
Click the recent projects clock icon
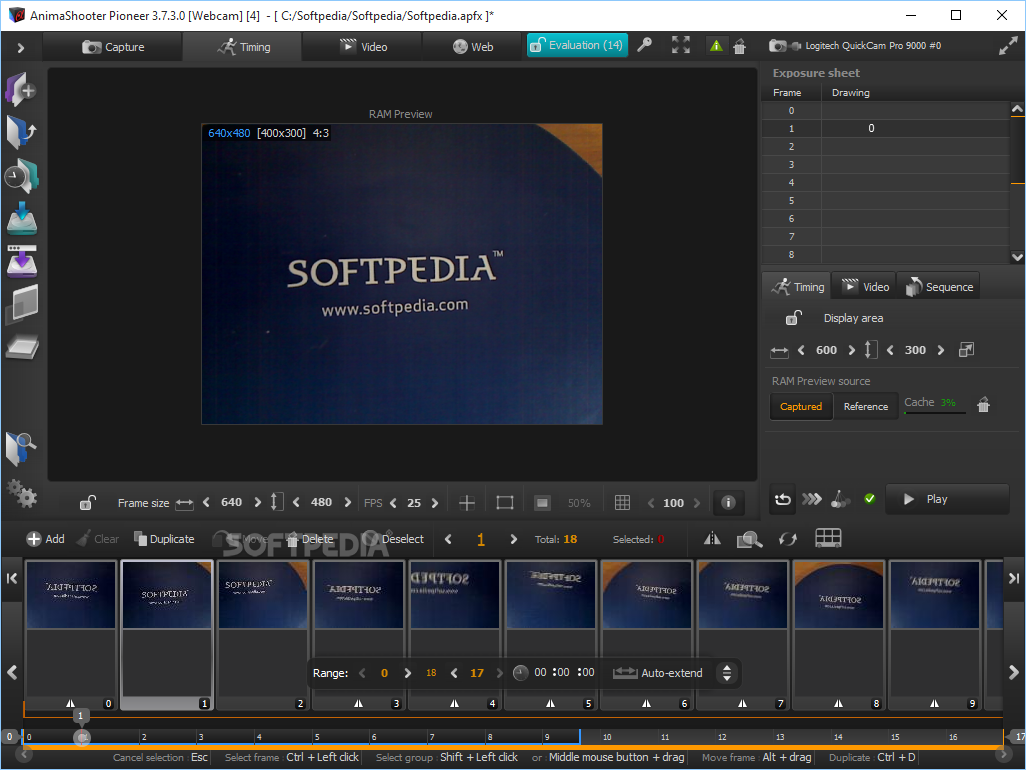pos(21,175)
